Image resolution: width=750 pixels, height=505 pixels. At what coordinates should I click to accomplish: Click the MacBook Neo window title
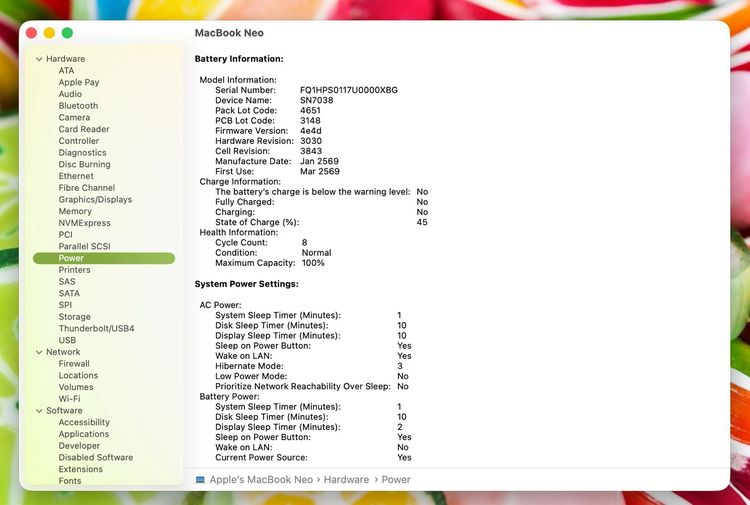click(x=229, y=33)
